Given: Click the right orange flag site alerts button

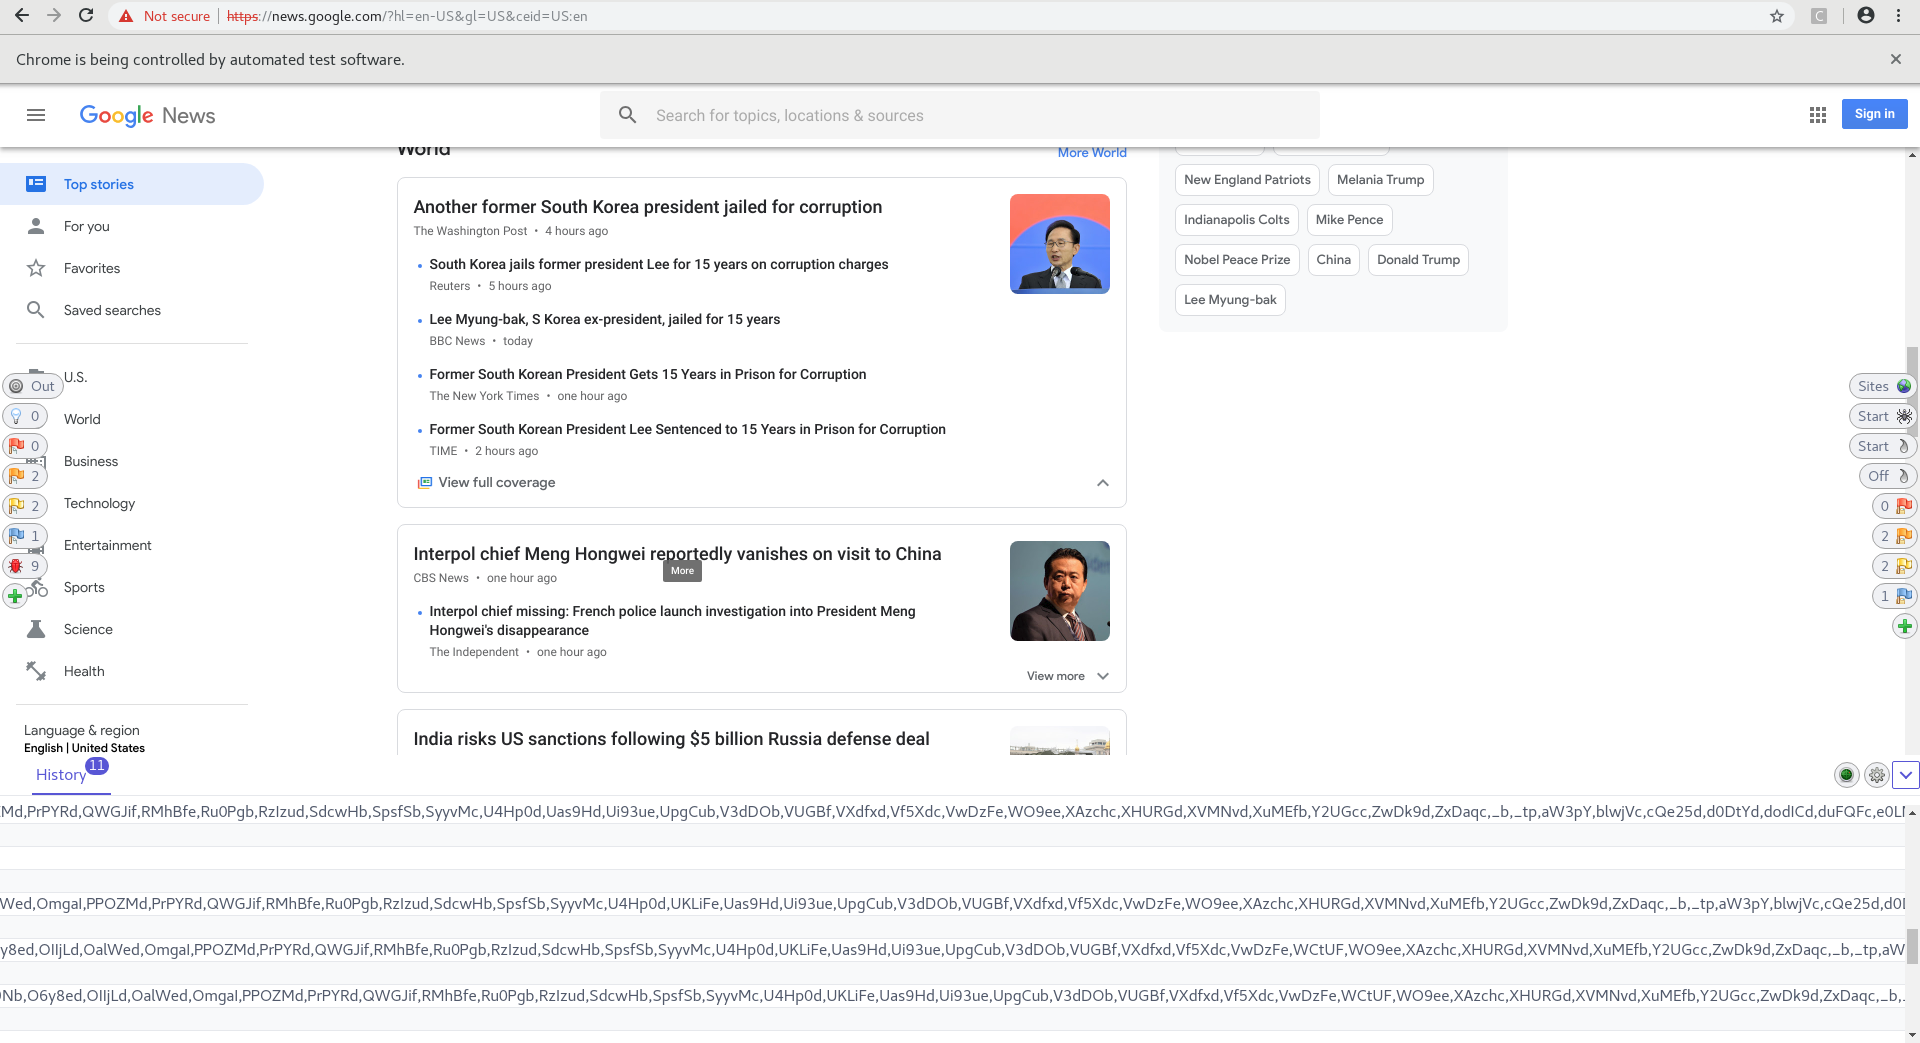Looking at the screenshot, I should point(1894,536).
